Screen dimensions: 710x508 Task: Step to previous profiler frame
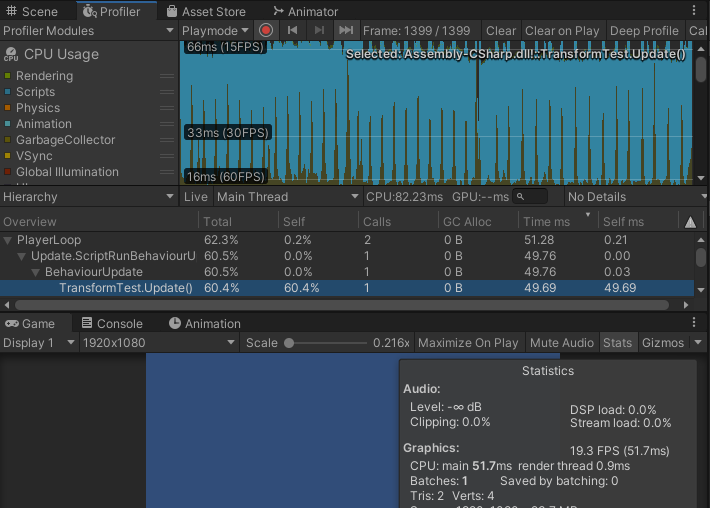293,30
